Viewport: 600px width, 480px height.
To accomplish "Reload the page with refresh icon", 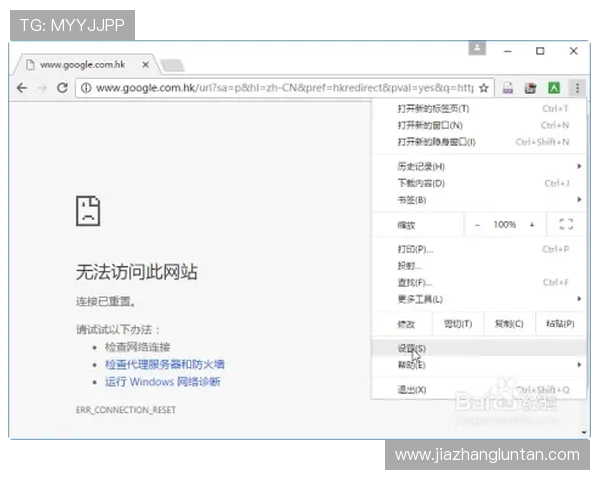I will tap(62, 88).
